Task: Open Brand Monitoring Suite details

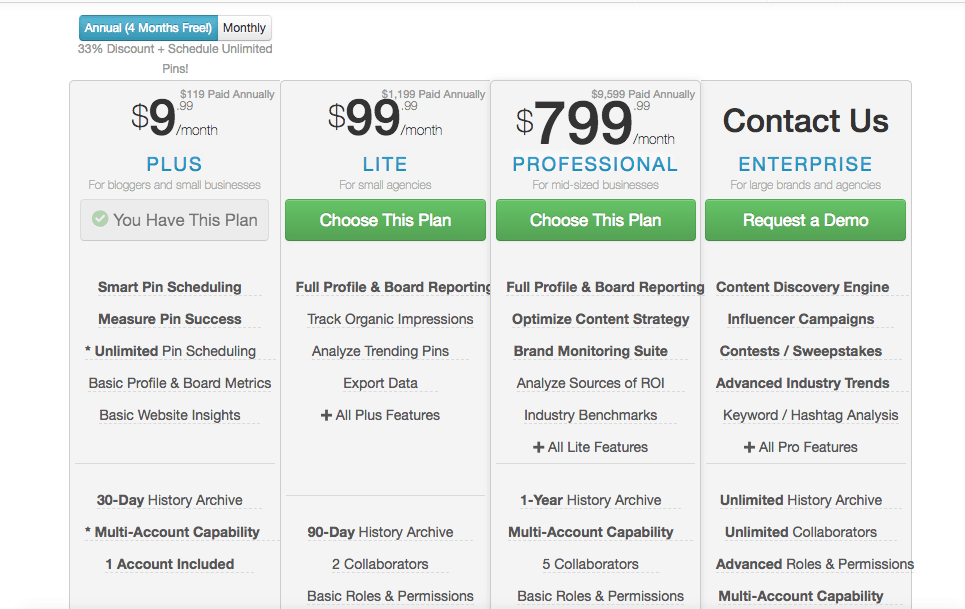Action: [x=590, y=351]
